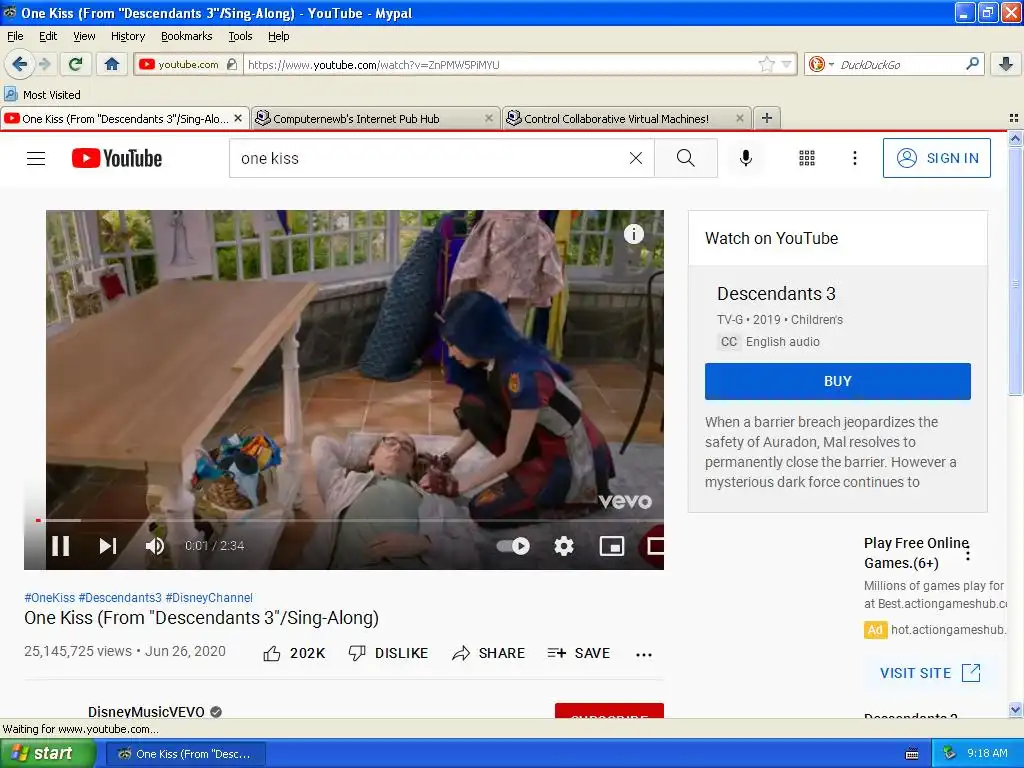SAVE the video to a playlist

coord(579,653)
